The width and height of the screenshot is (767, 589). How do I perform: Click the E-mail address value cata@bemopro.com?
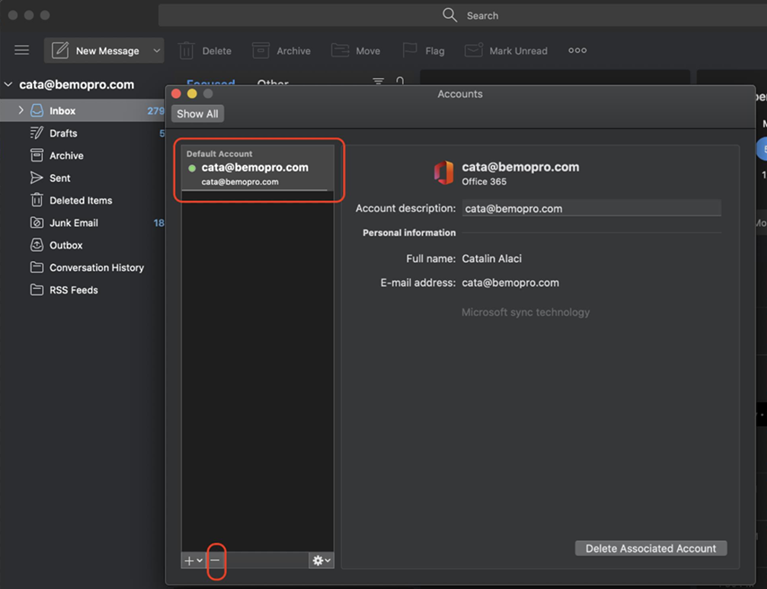point(510,283)
